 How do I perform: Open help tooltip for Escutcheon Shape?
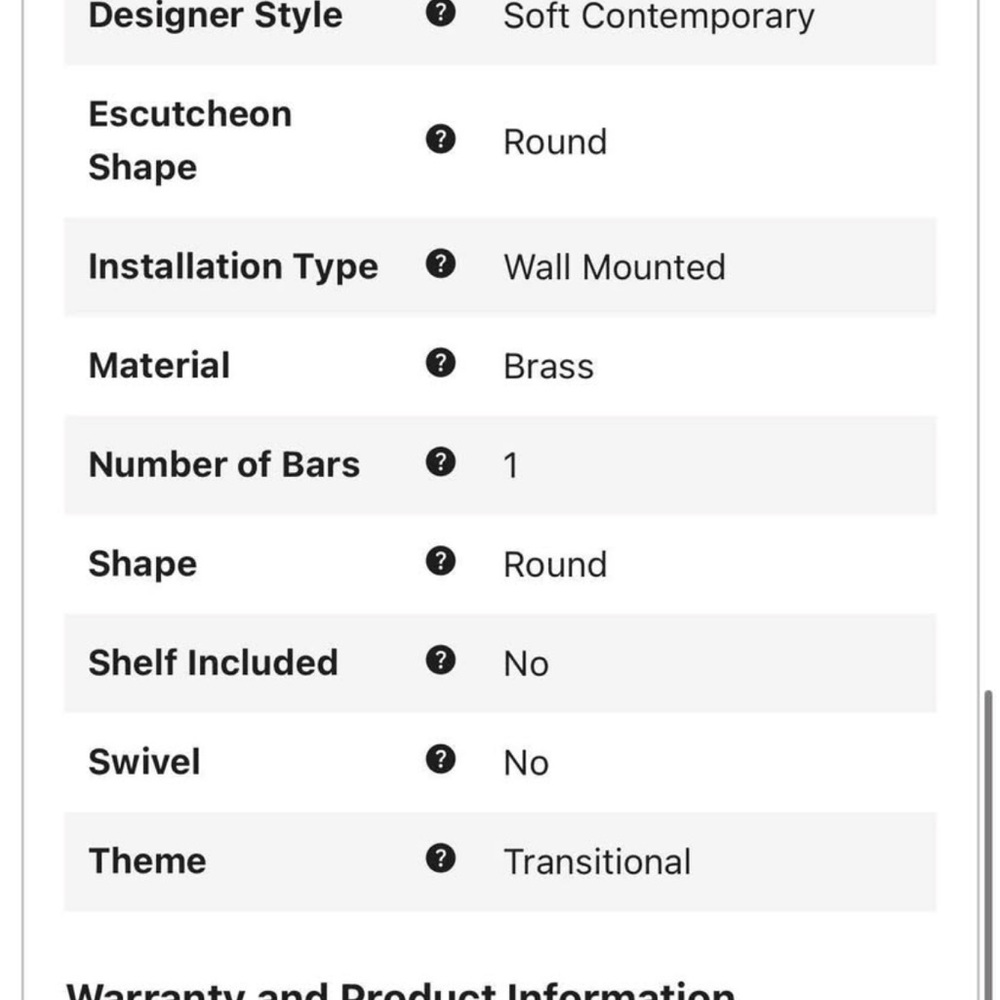440,139
